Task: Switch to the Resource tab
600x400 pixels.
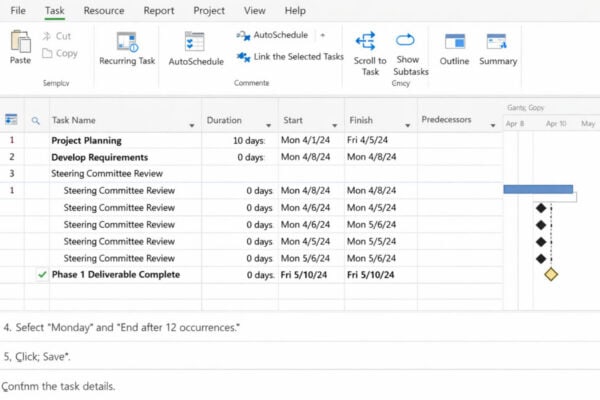Action: (104, 11)
